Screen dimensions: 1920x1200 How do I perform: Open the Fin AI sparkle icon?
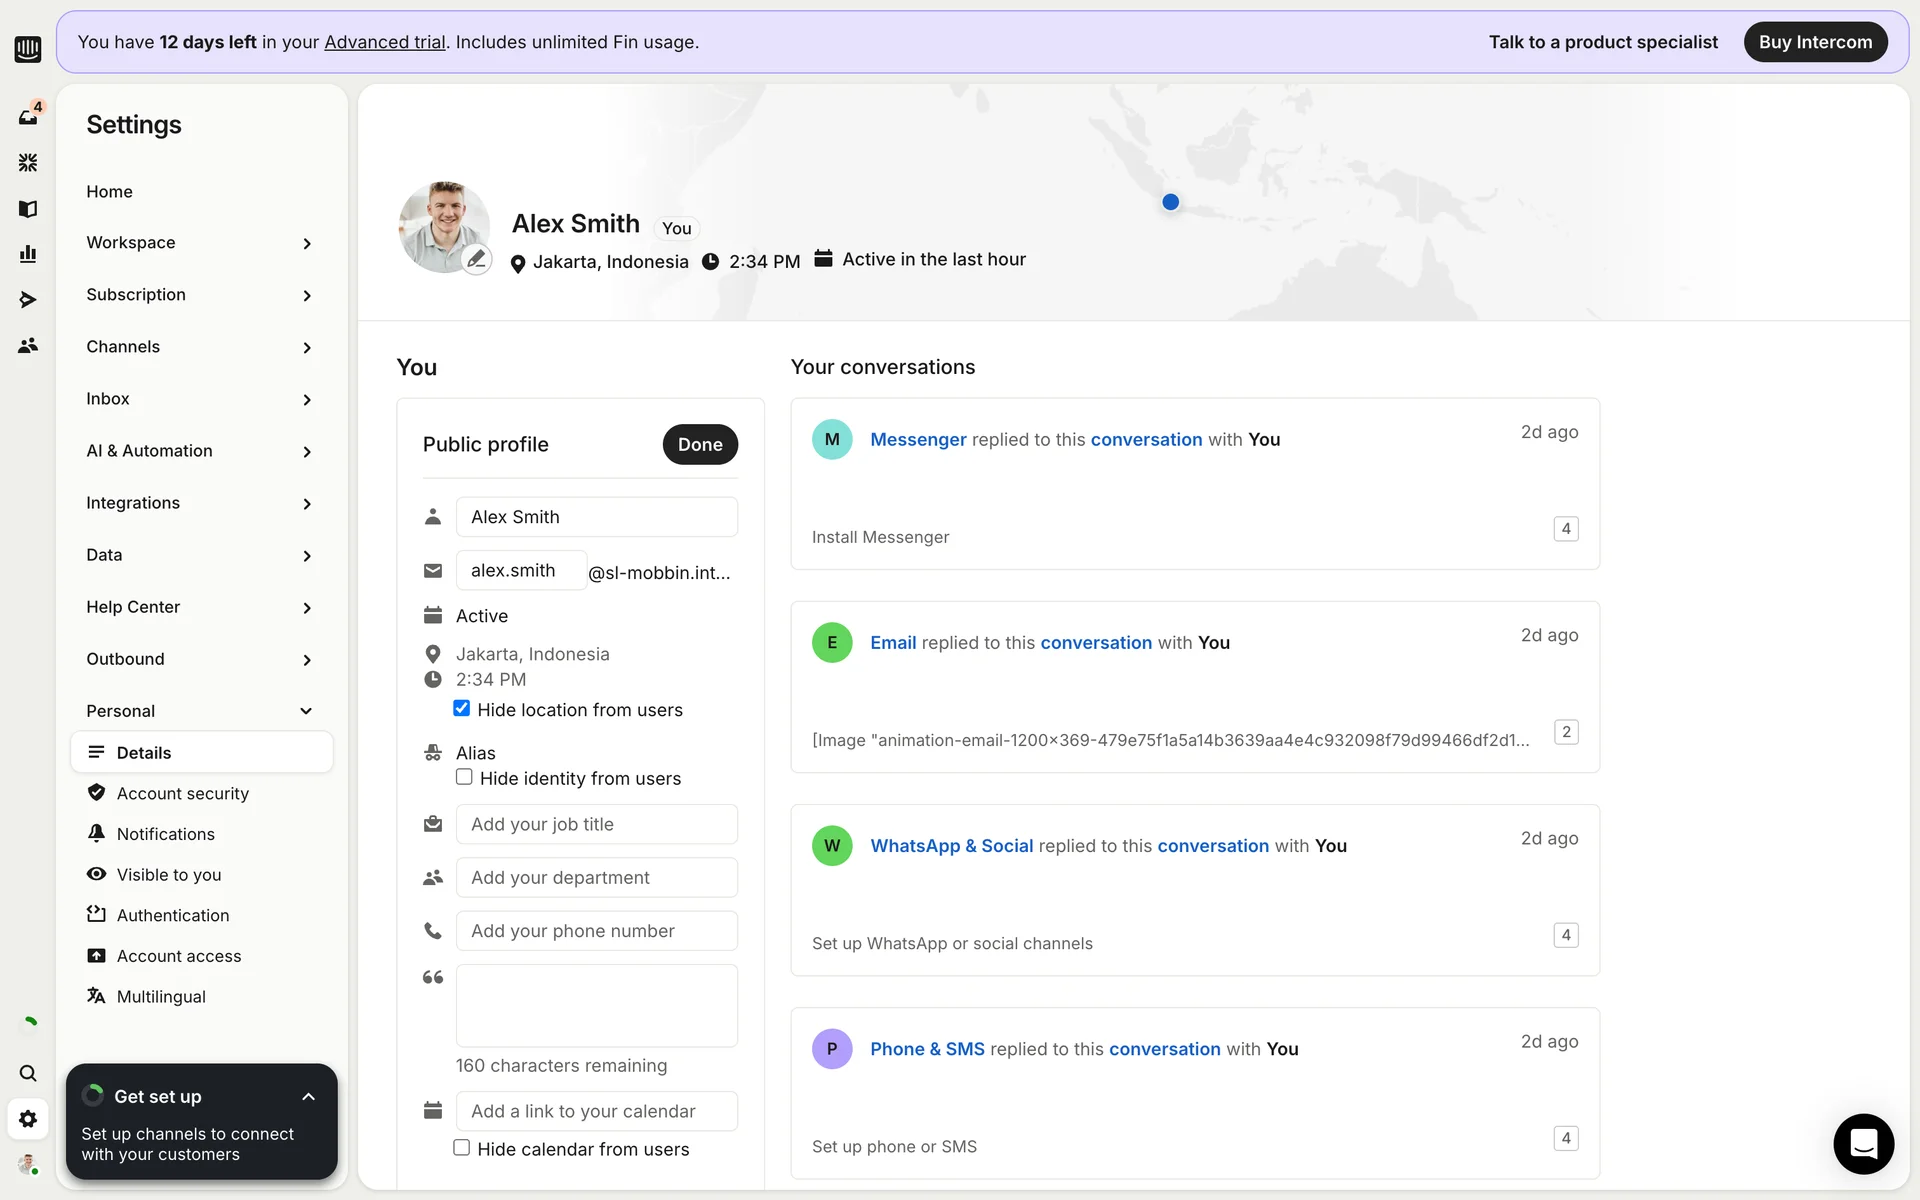28,162
